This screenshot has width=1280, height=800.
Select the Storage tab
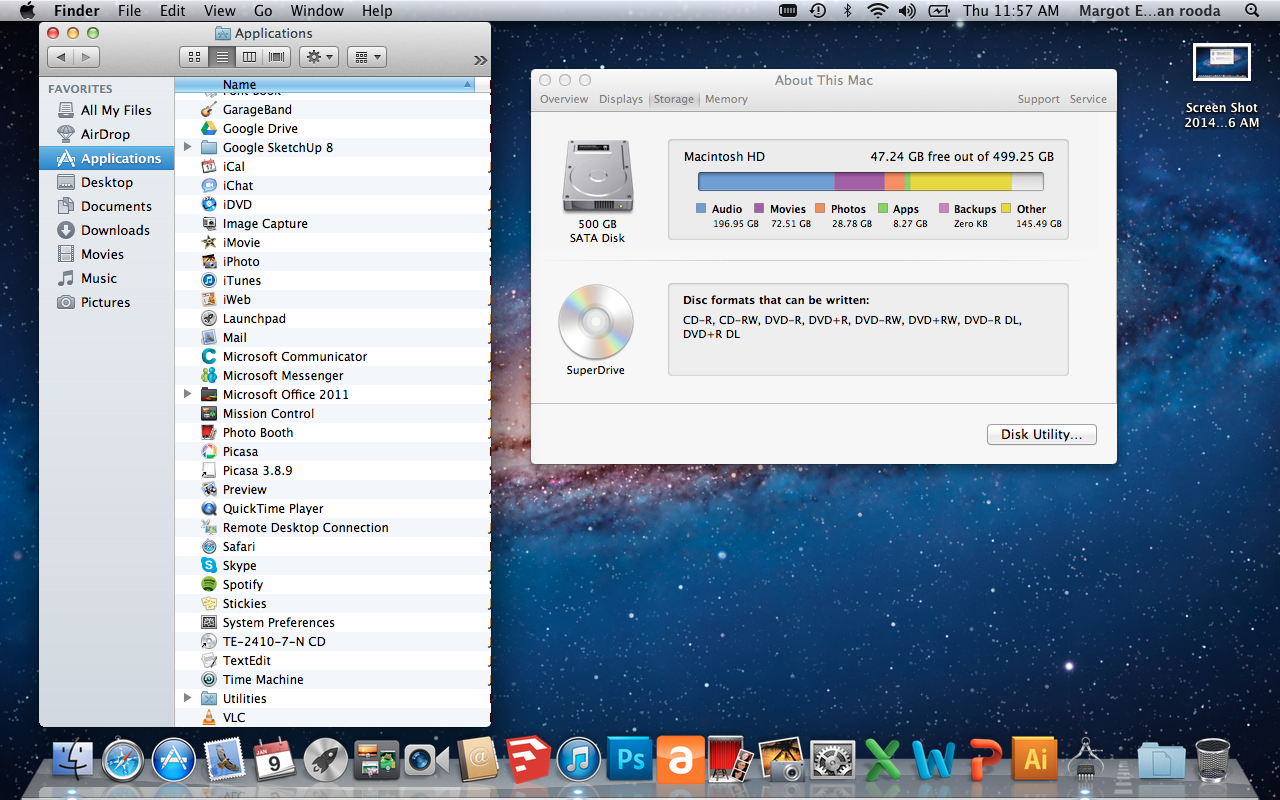pyautogui.click(x=673, y=99)
